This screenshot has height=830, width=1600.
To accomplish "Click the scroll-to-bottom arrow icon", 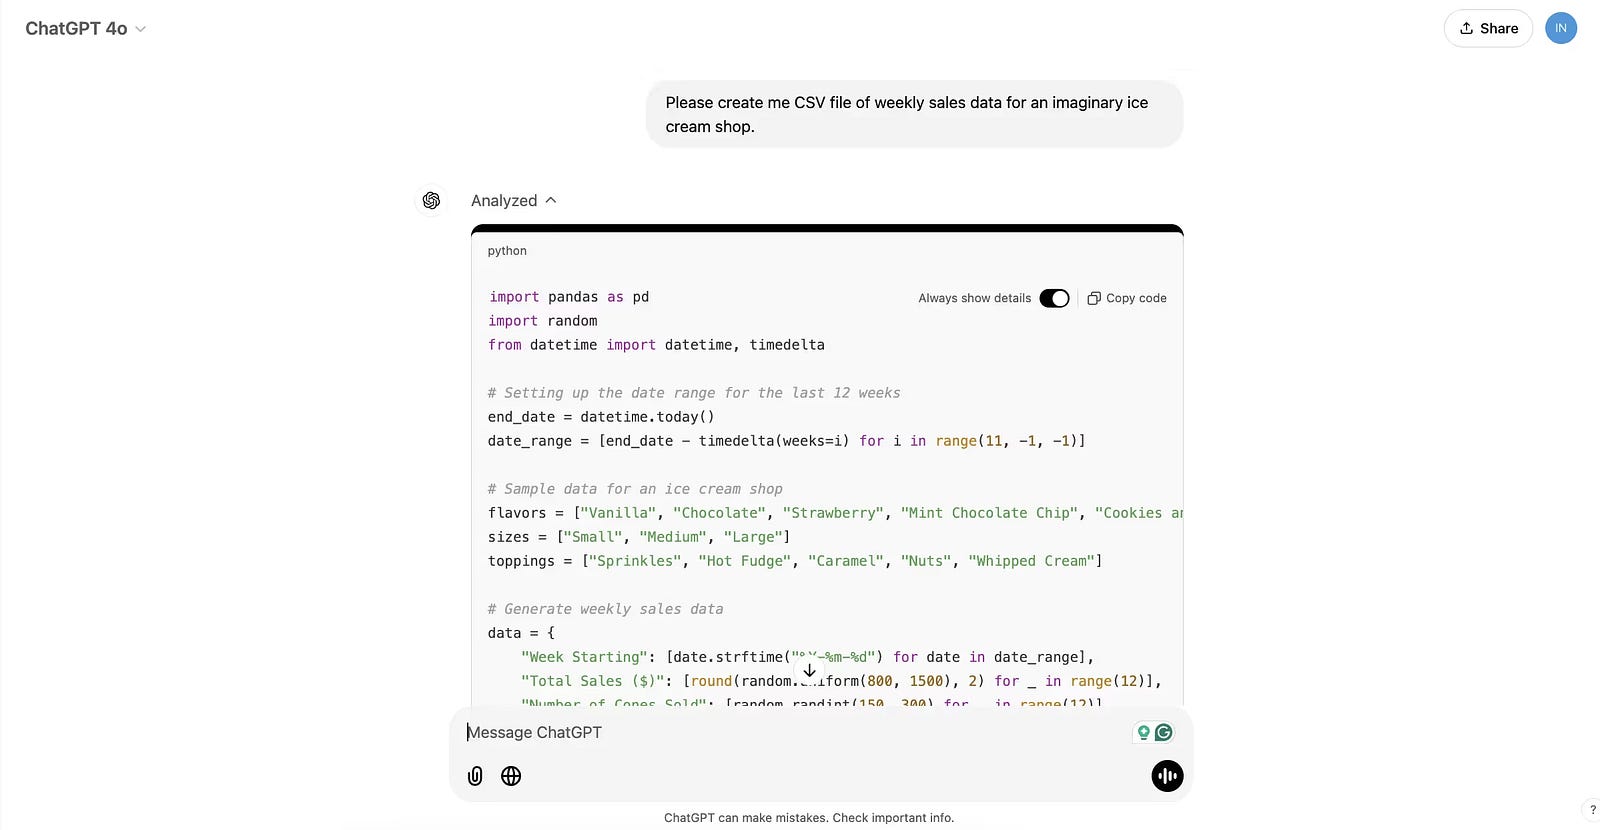I will [809, 671].
